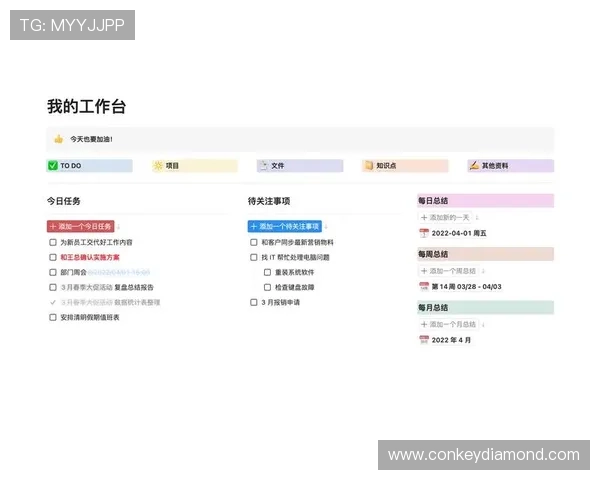
Task: Click the orange 每周总结 header
Action: click(486, 254)
